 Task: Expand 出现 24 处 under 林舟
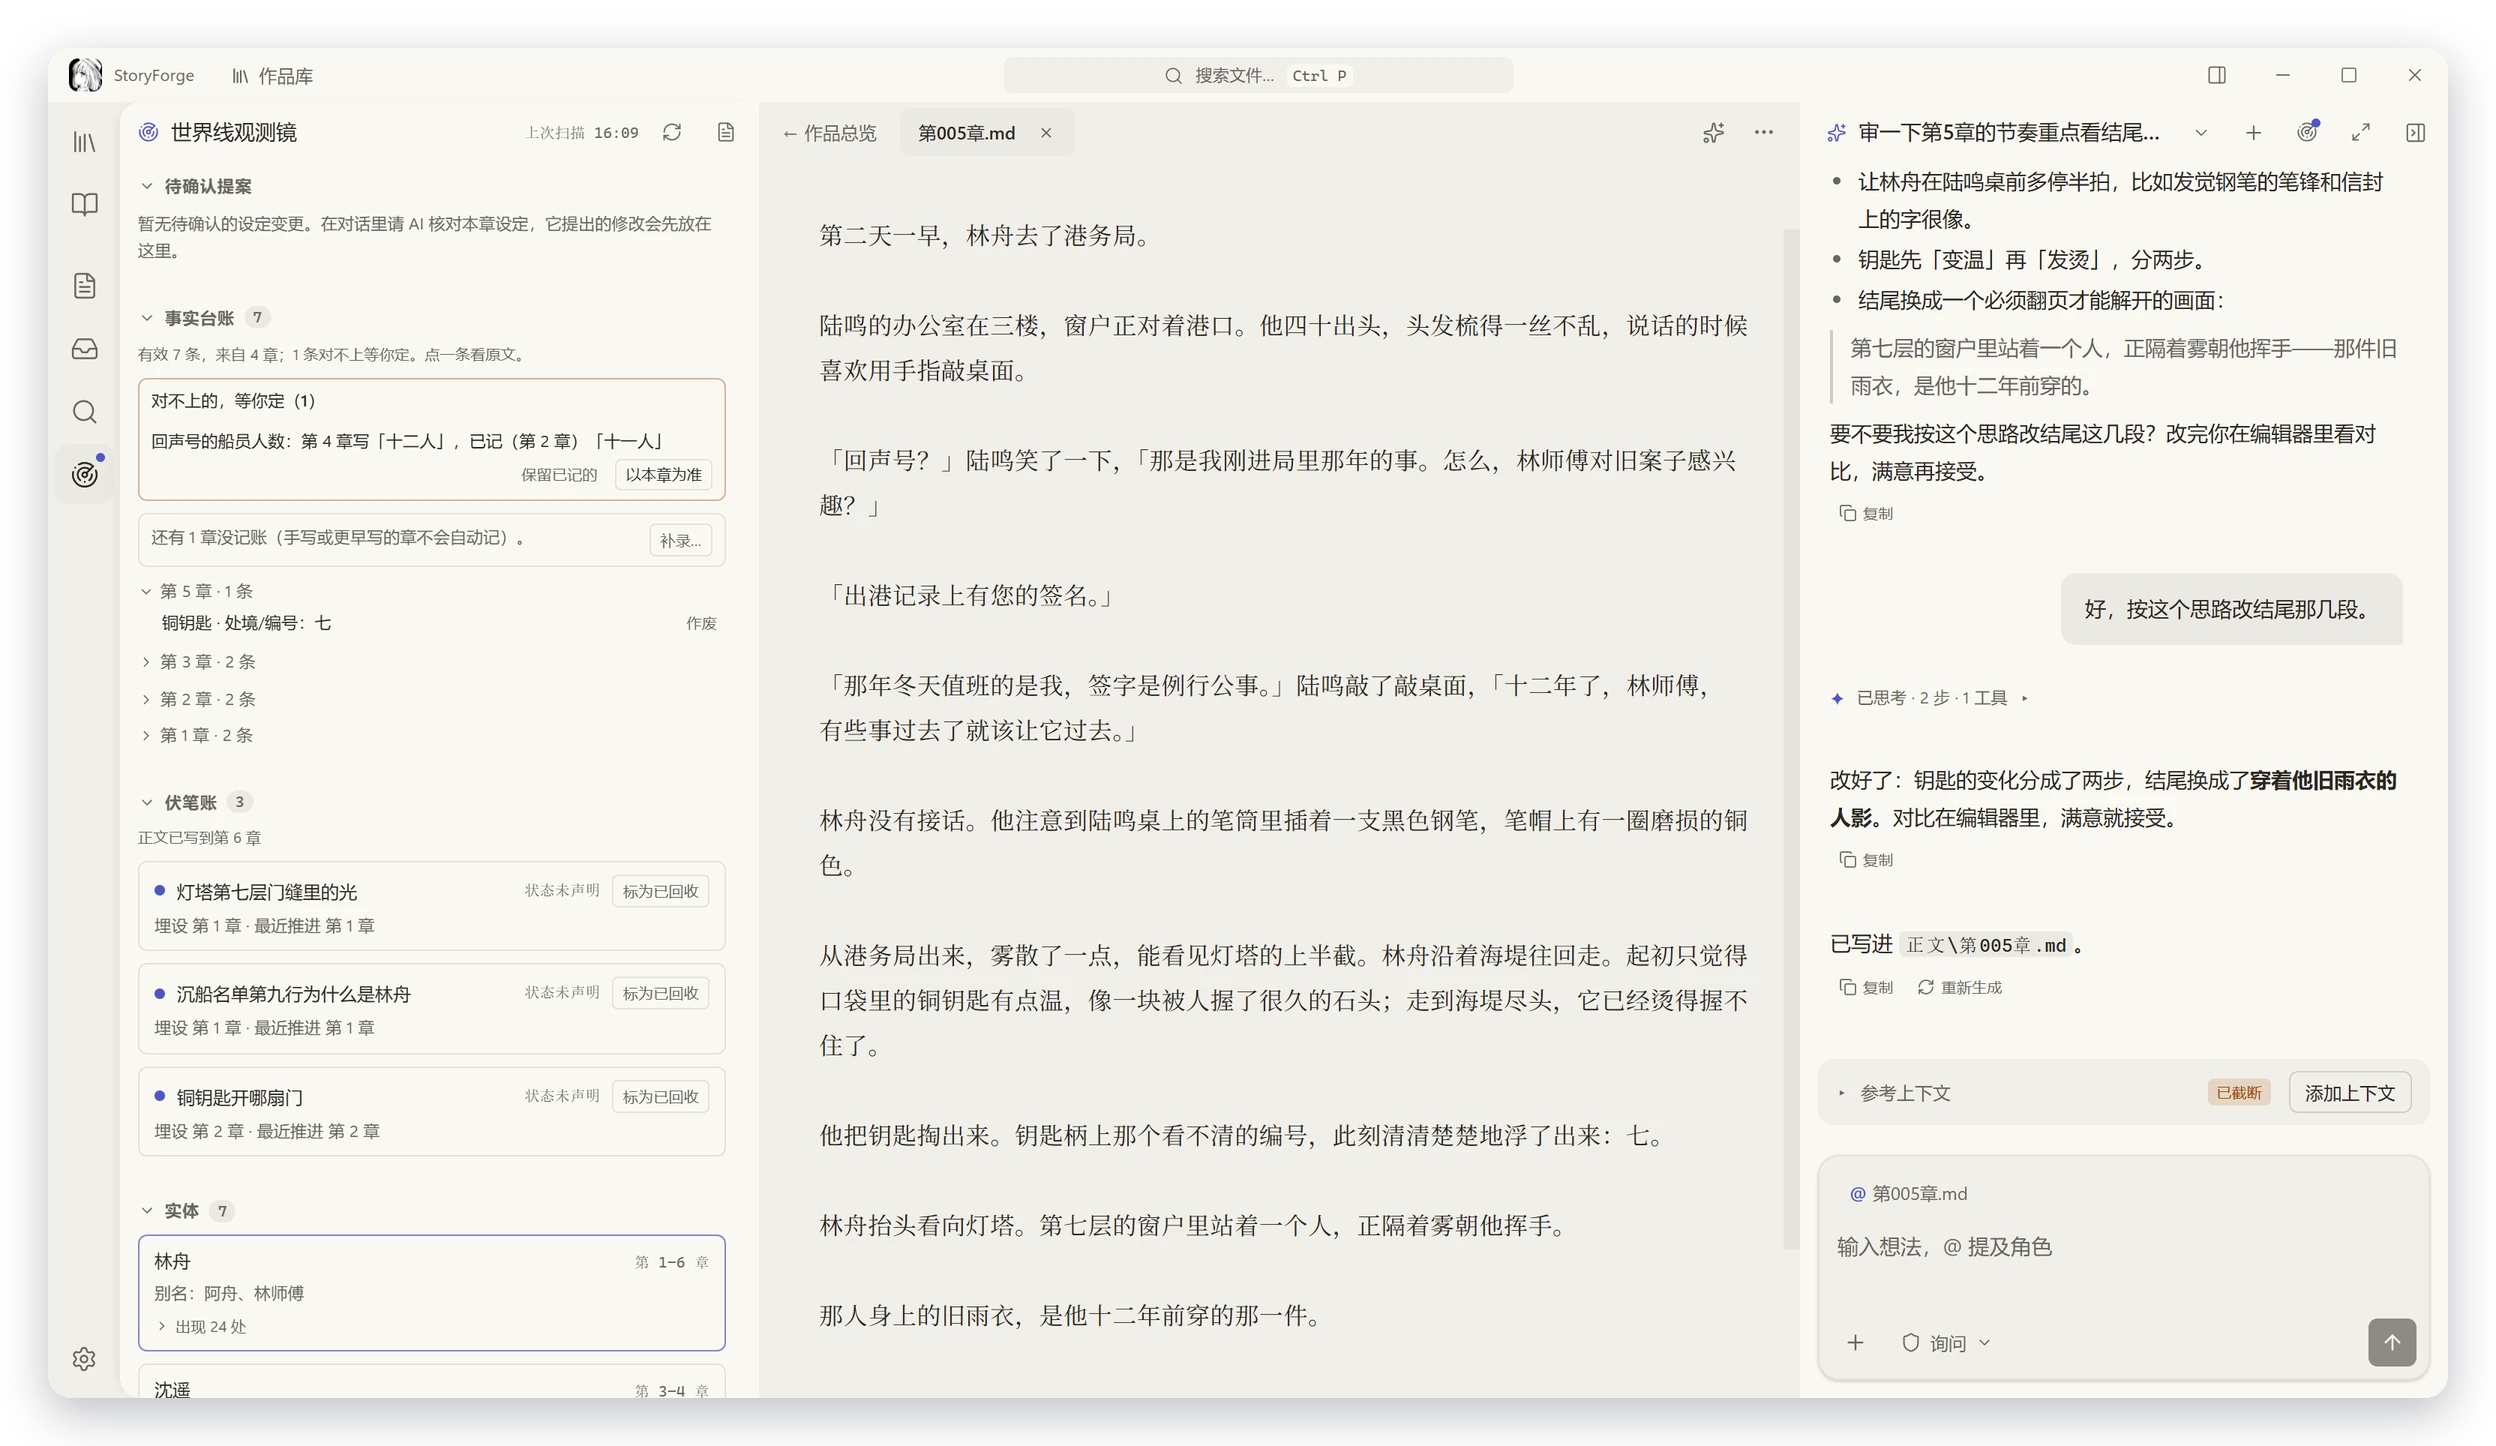(201, 1326)
